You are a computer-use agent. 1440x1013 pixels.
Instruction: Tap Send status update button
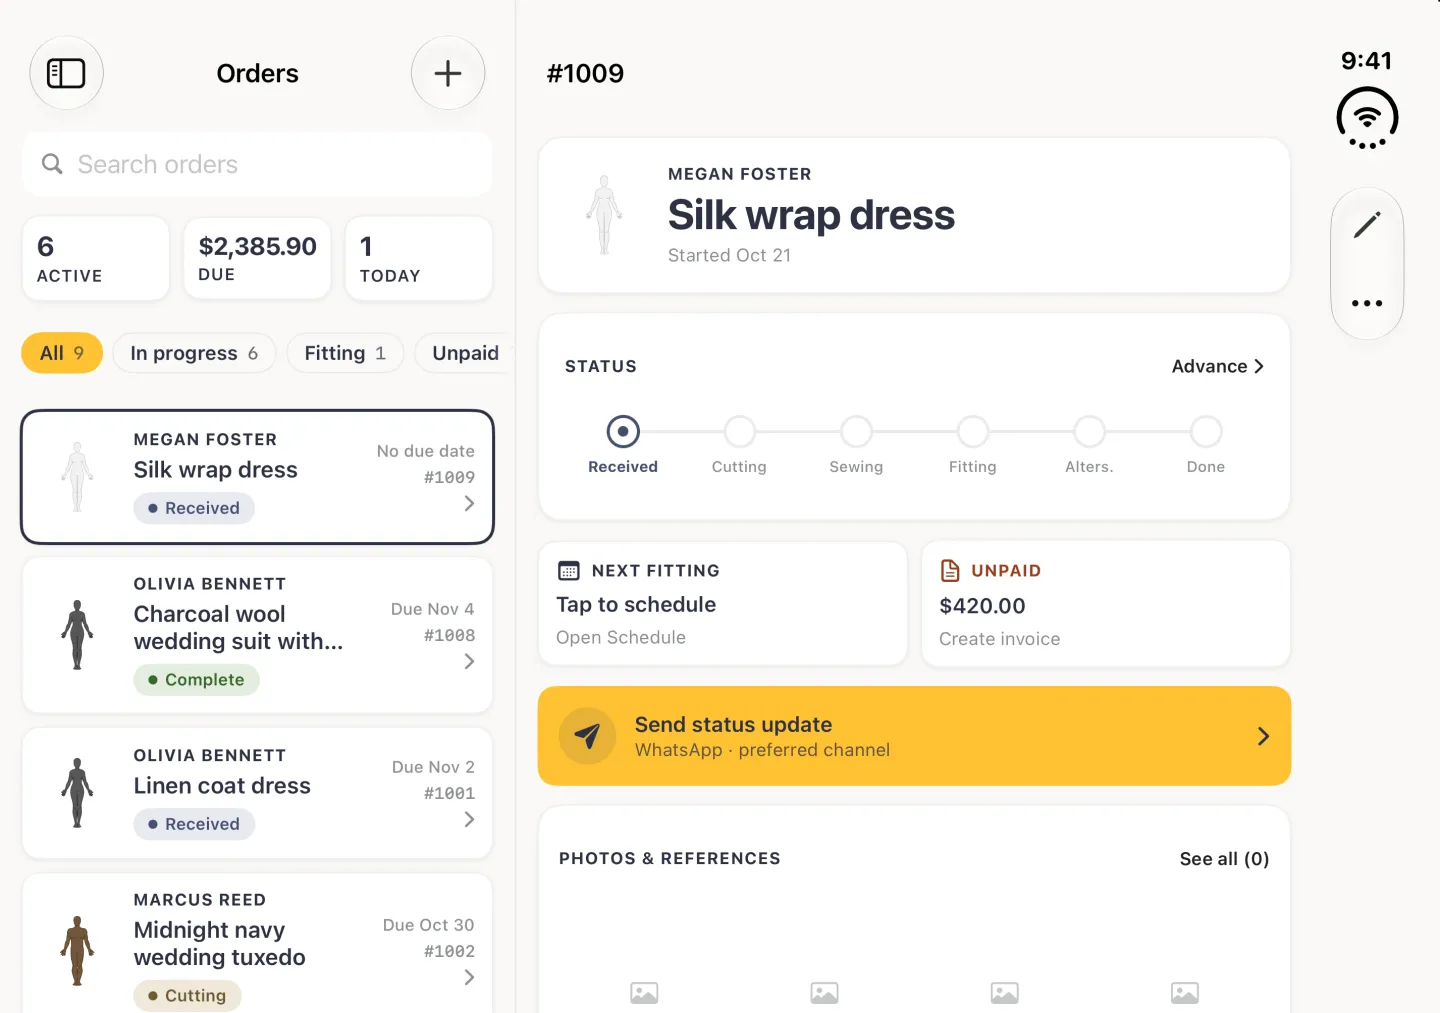tap(914, 736)
